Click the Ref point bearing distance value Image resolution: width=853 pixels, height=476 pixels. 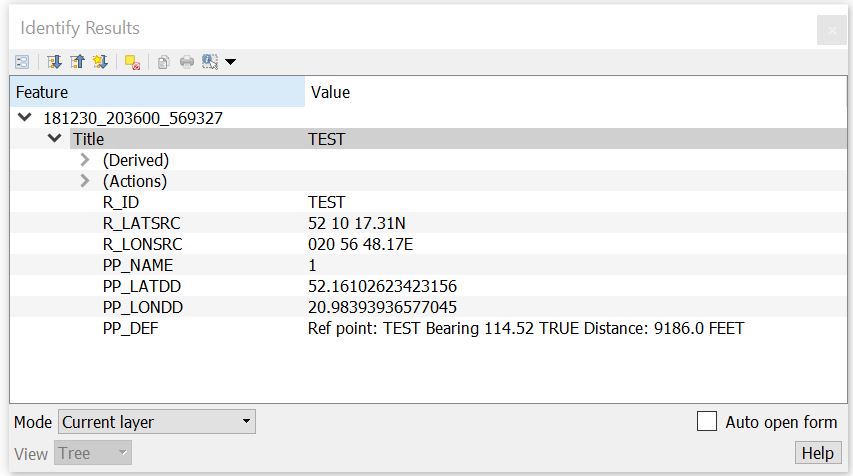pyautogui.click(x=526, y=328)
